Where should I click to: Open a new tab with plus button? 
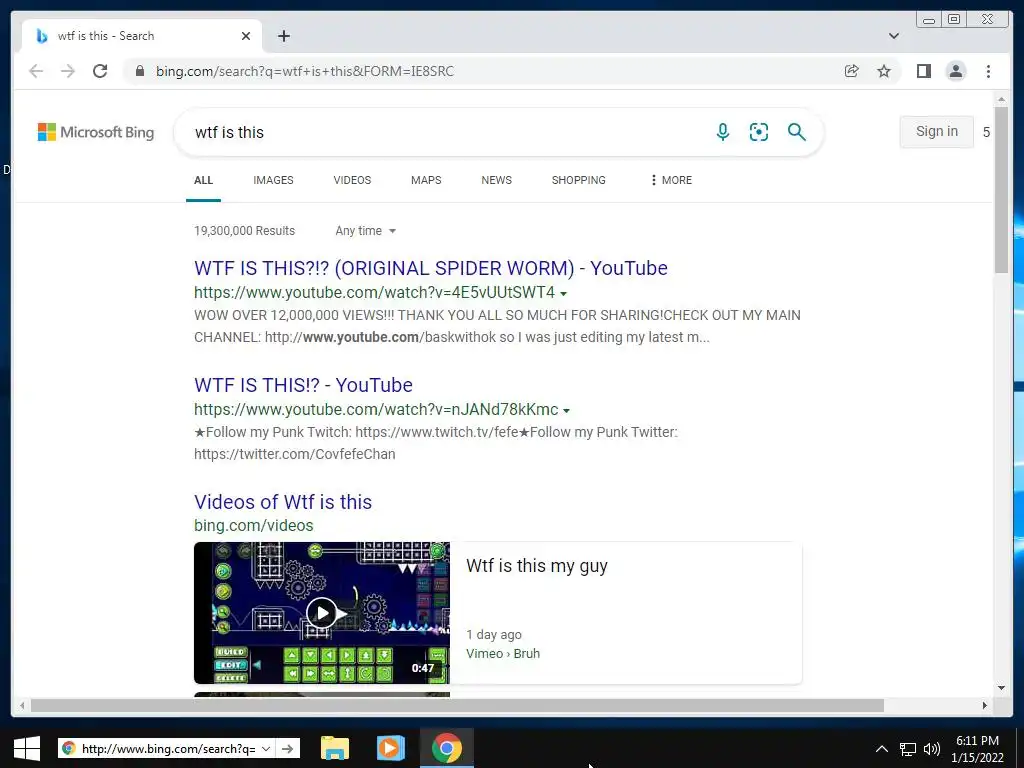tap(283, 36)
